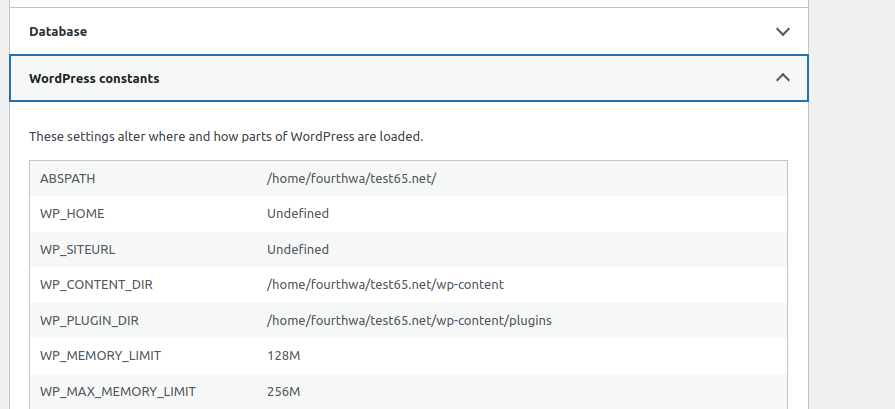Collapse WordPress constants using the up chevron
895x409 pixels.
point(783,78)
